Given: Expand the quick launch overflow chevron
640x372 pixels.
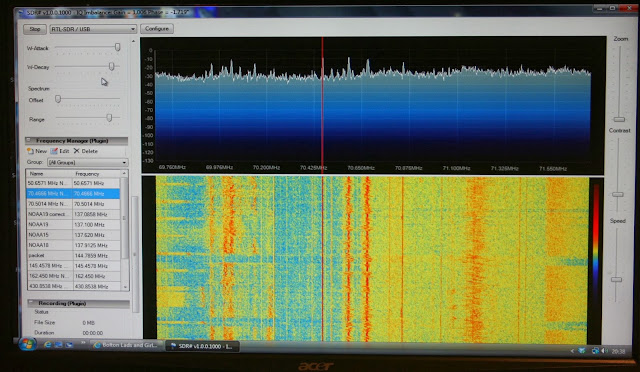Looking at the screenshot, I should click(83, 343).
